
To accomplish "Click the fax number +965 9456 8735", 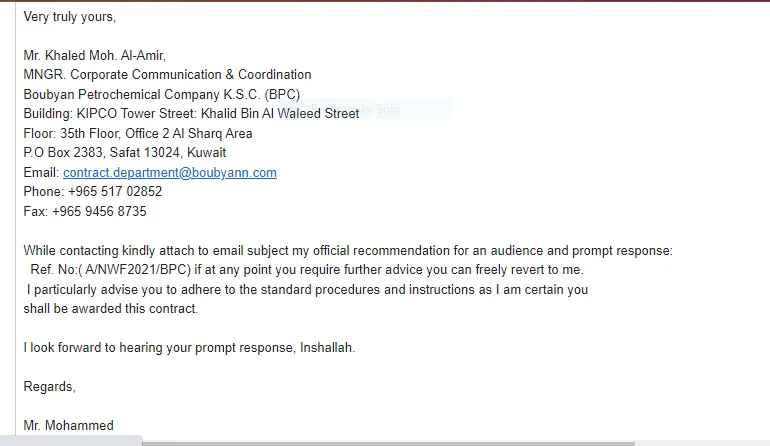I will pos(99,212).
